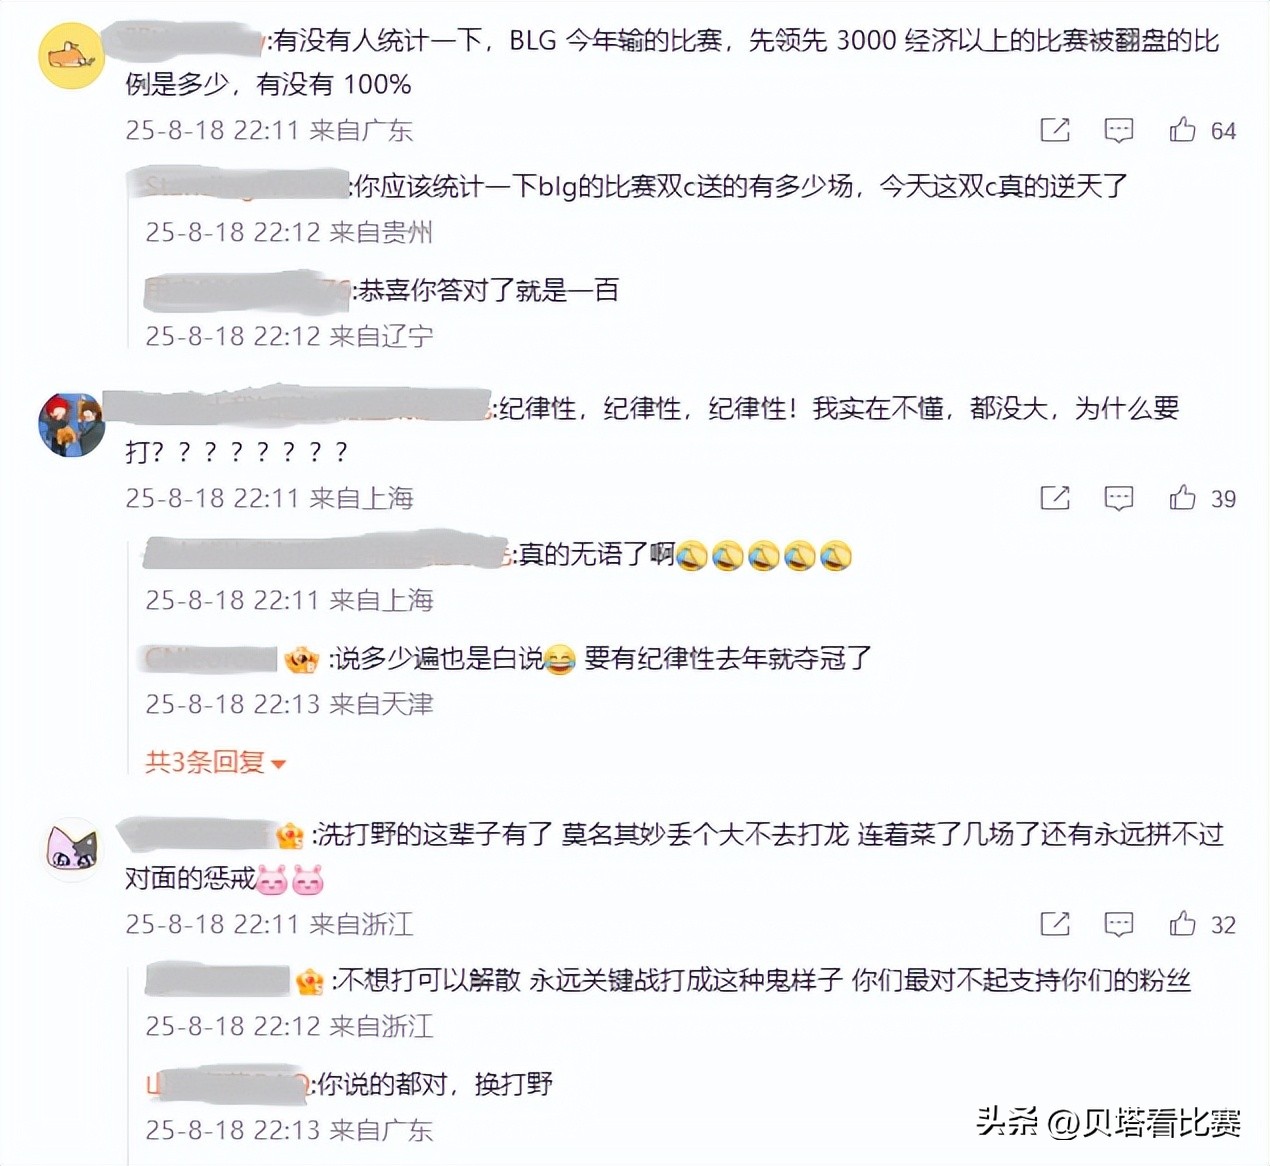
Task: Like the 洗打野 comment with 32 likes
Action: coord(1182,924)
